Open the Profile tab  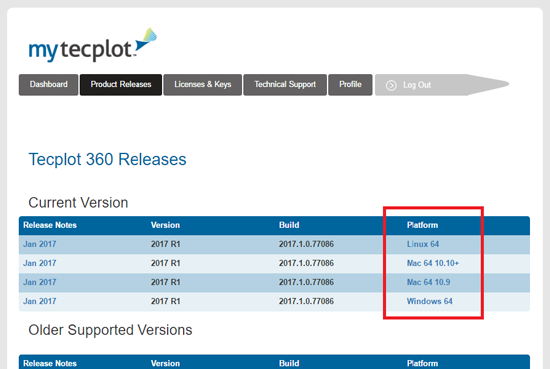coord(350,85)
